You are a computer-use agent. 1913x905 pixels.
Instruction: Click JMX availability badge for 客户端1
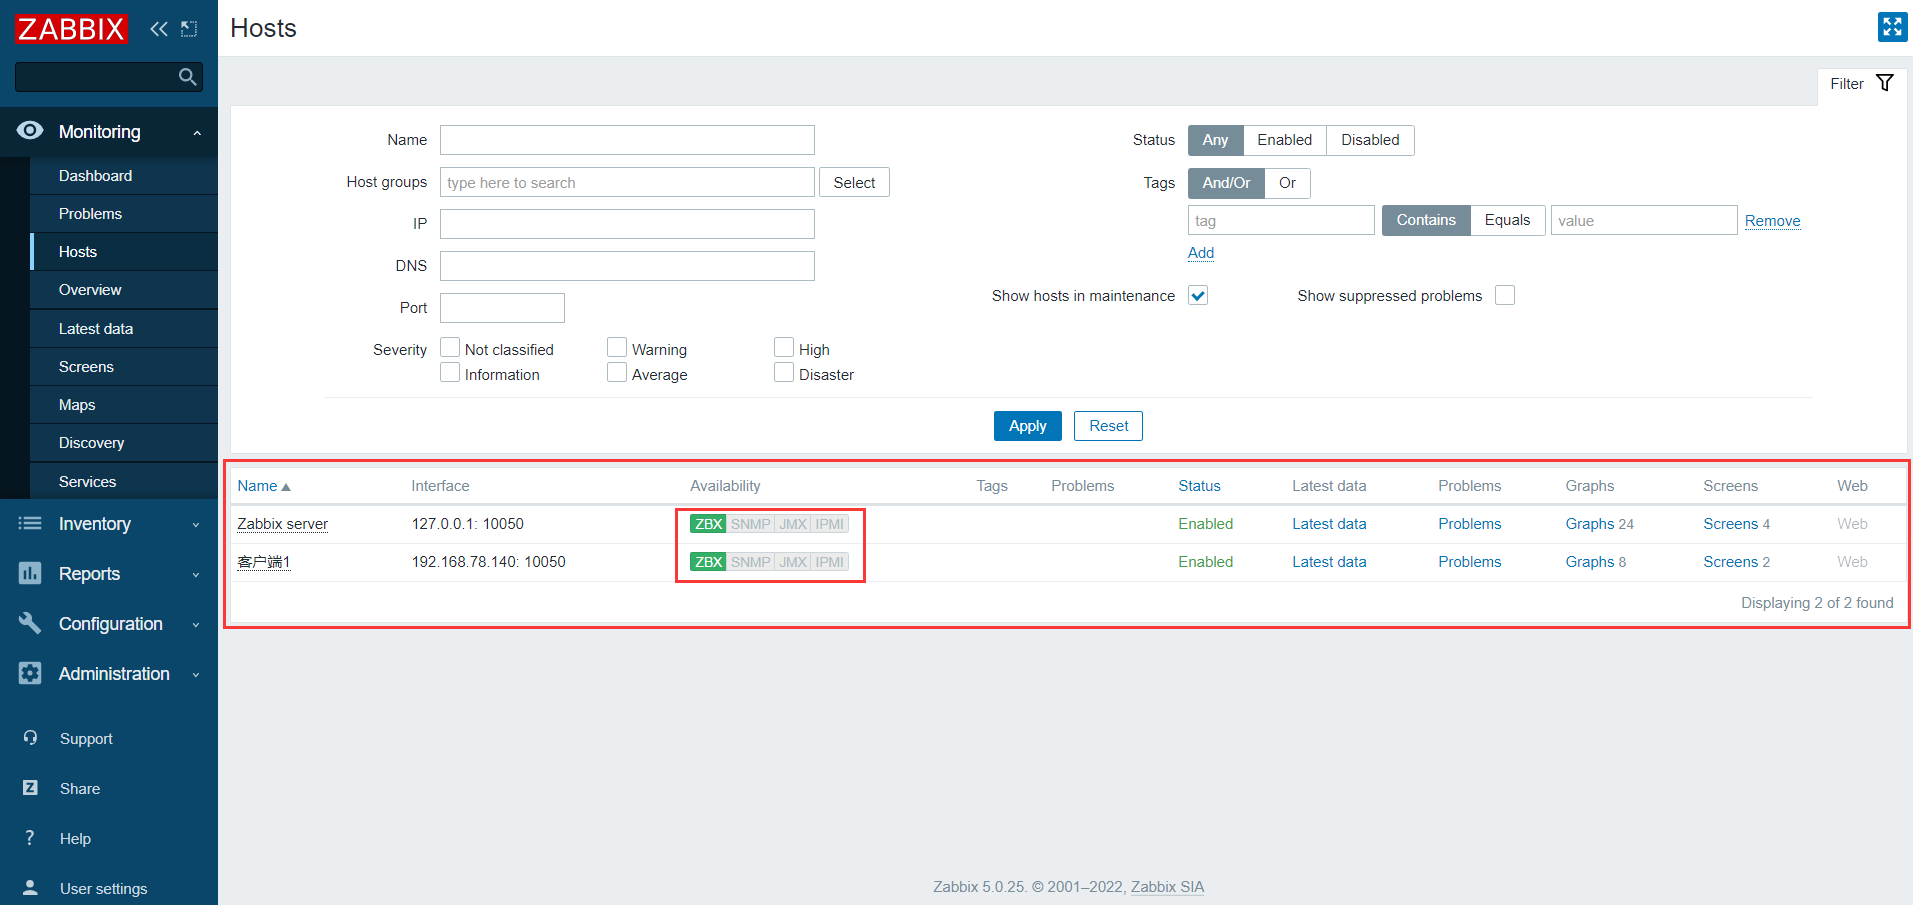point(793,562)
